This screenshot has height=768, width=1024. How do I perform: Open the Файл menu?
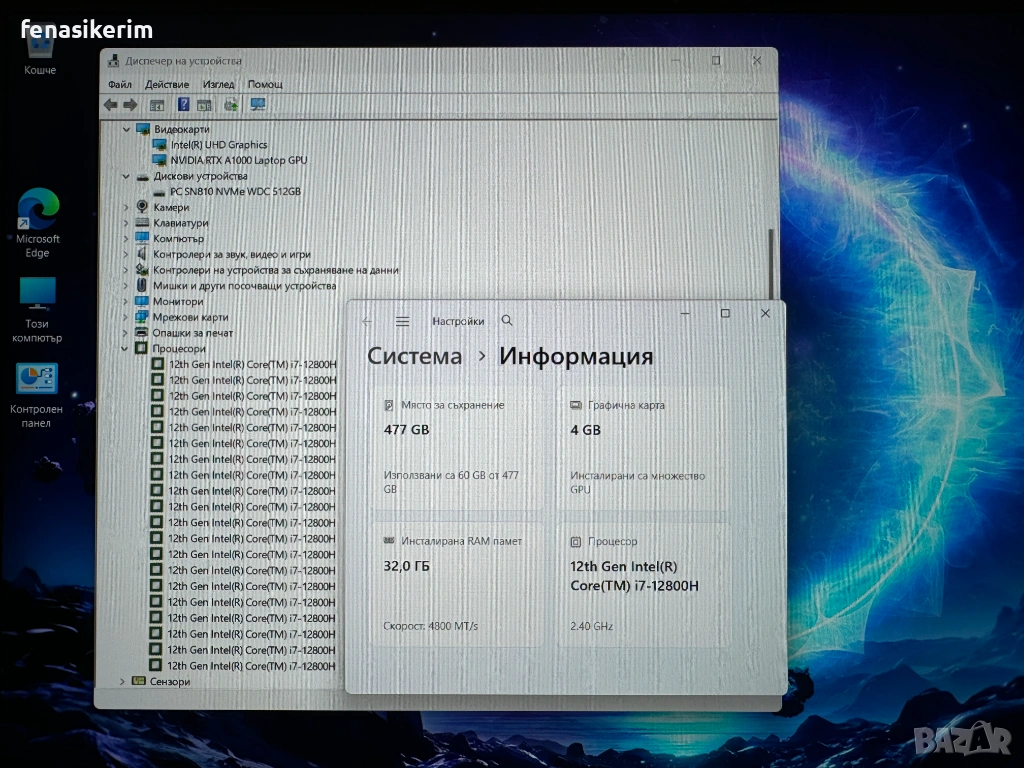(119, 84)
